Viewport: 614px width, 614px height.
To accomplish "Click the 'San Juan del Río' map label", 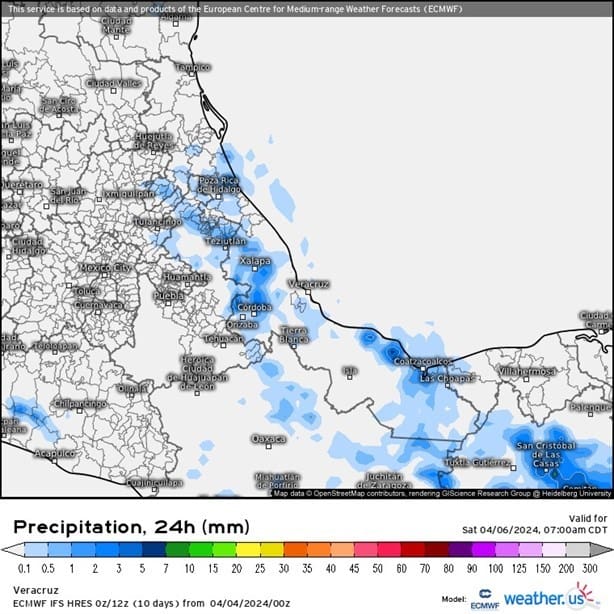I will pos(68,196).
